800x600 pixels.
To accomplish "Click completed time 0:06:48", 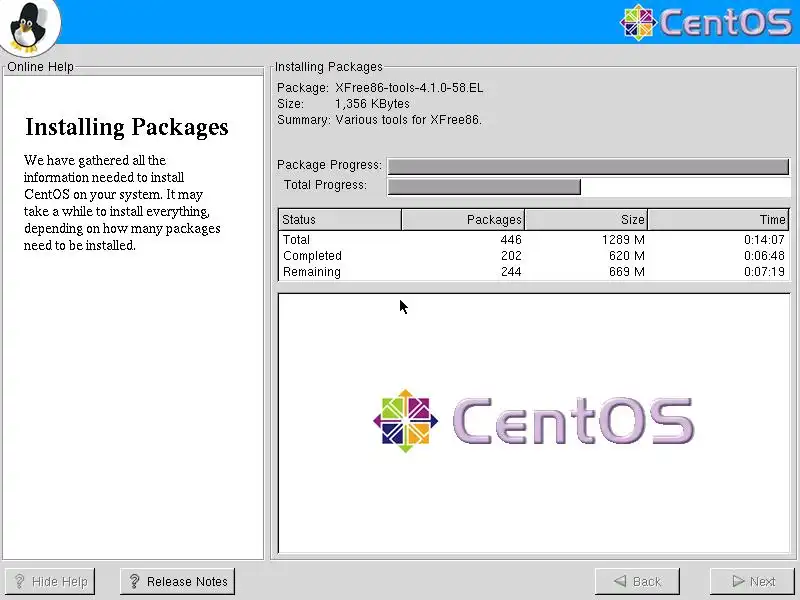I will coord(764,256).
